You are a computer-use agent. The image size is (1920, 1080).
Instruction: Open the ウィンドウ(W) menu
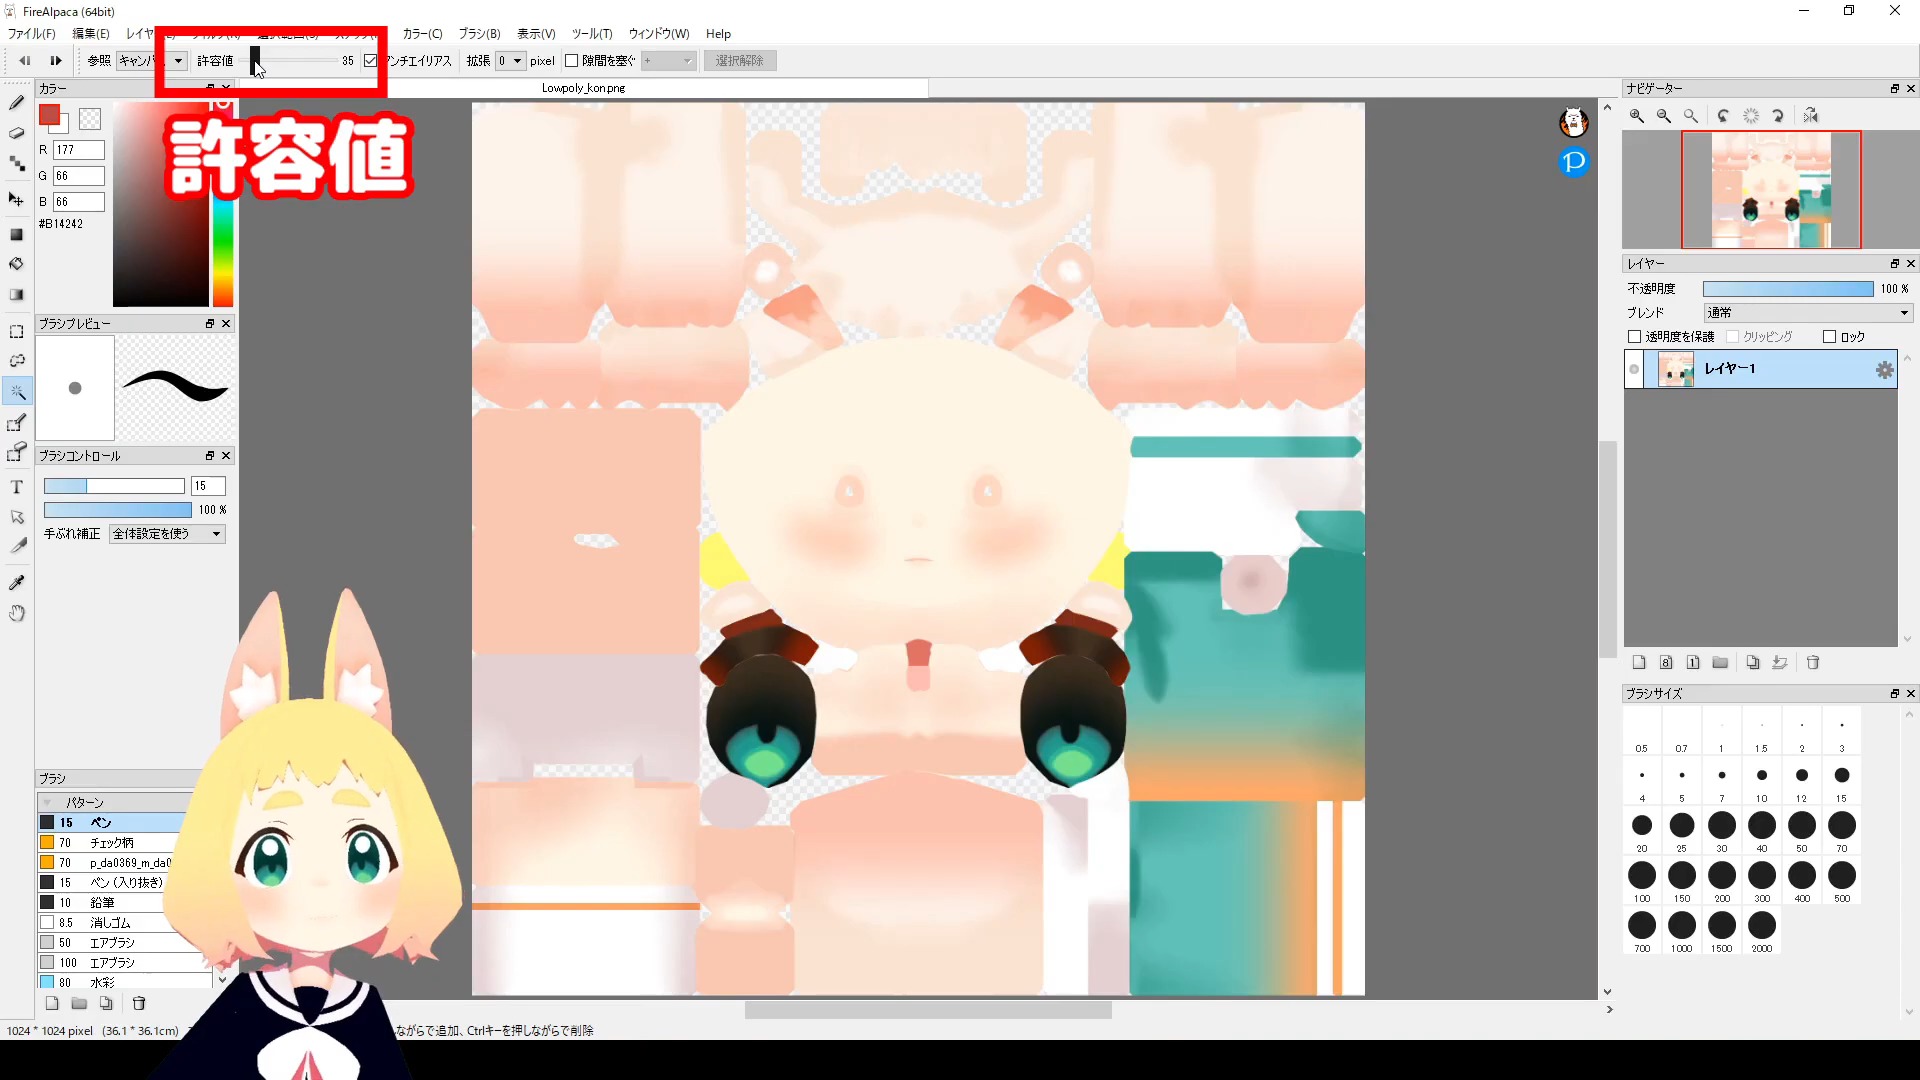(x=659, y=34)
